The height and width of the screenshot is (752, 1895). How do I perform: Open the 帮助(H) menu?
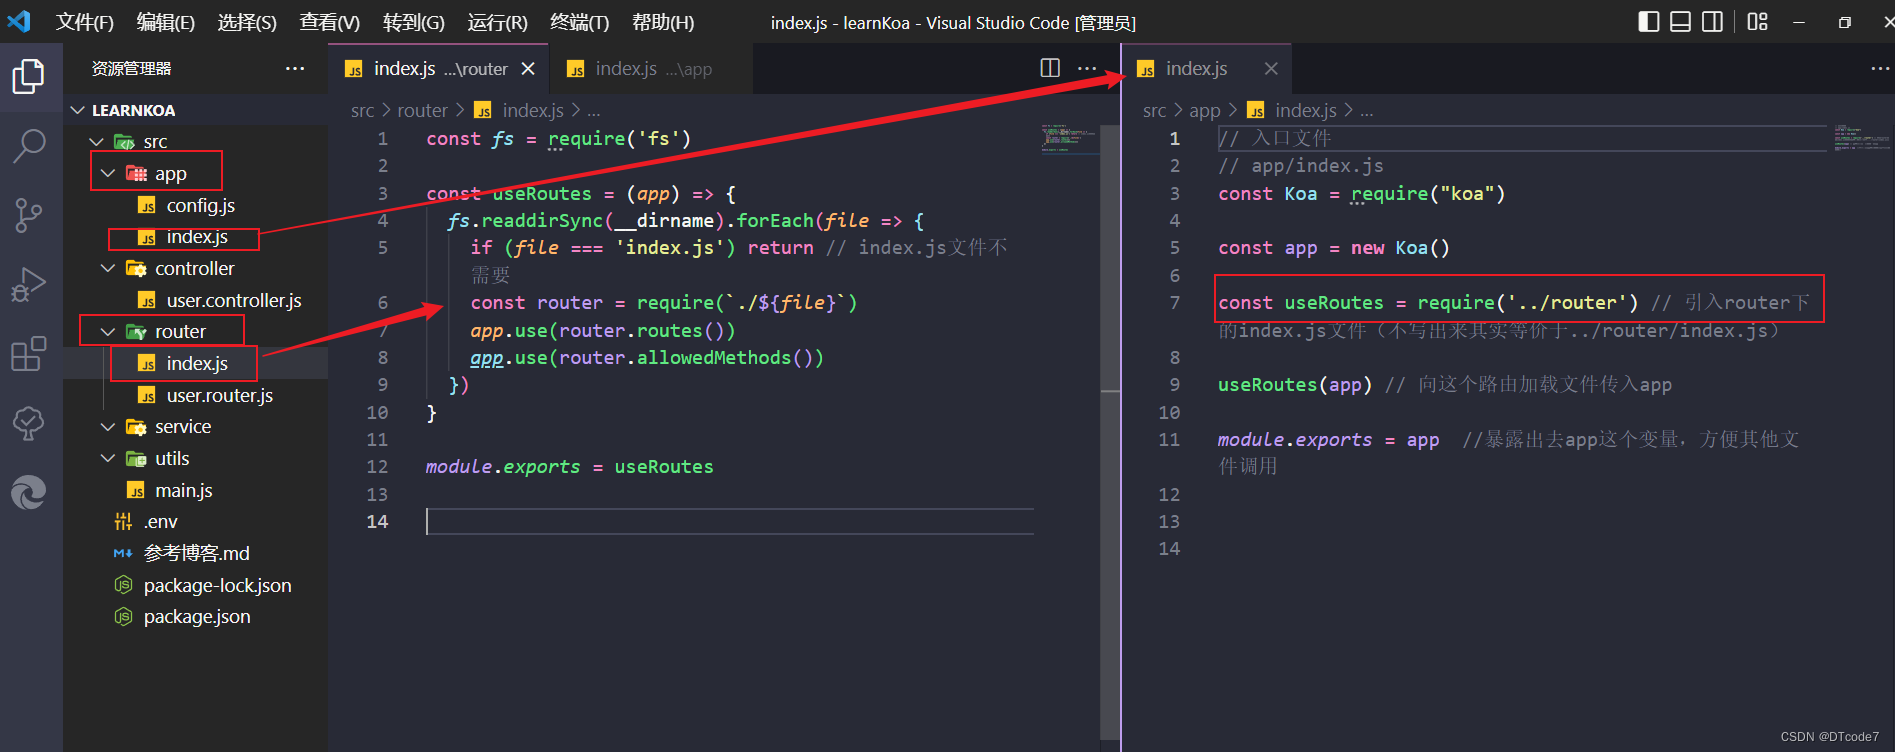coord(663,22)
